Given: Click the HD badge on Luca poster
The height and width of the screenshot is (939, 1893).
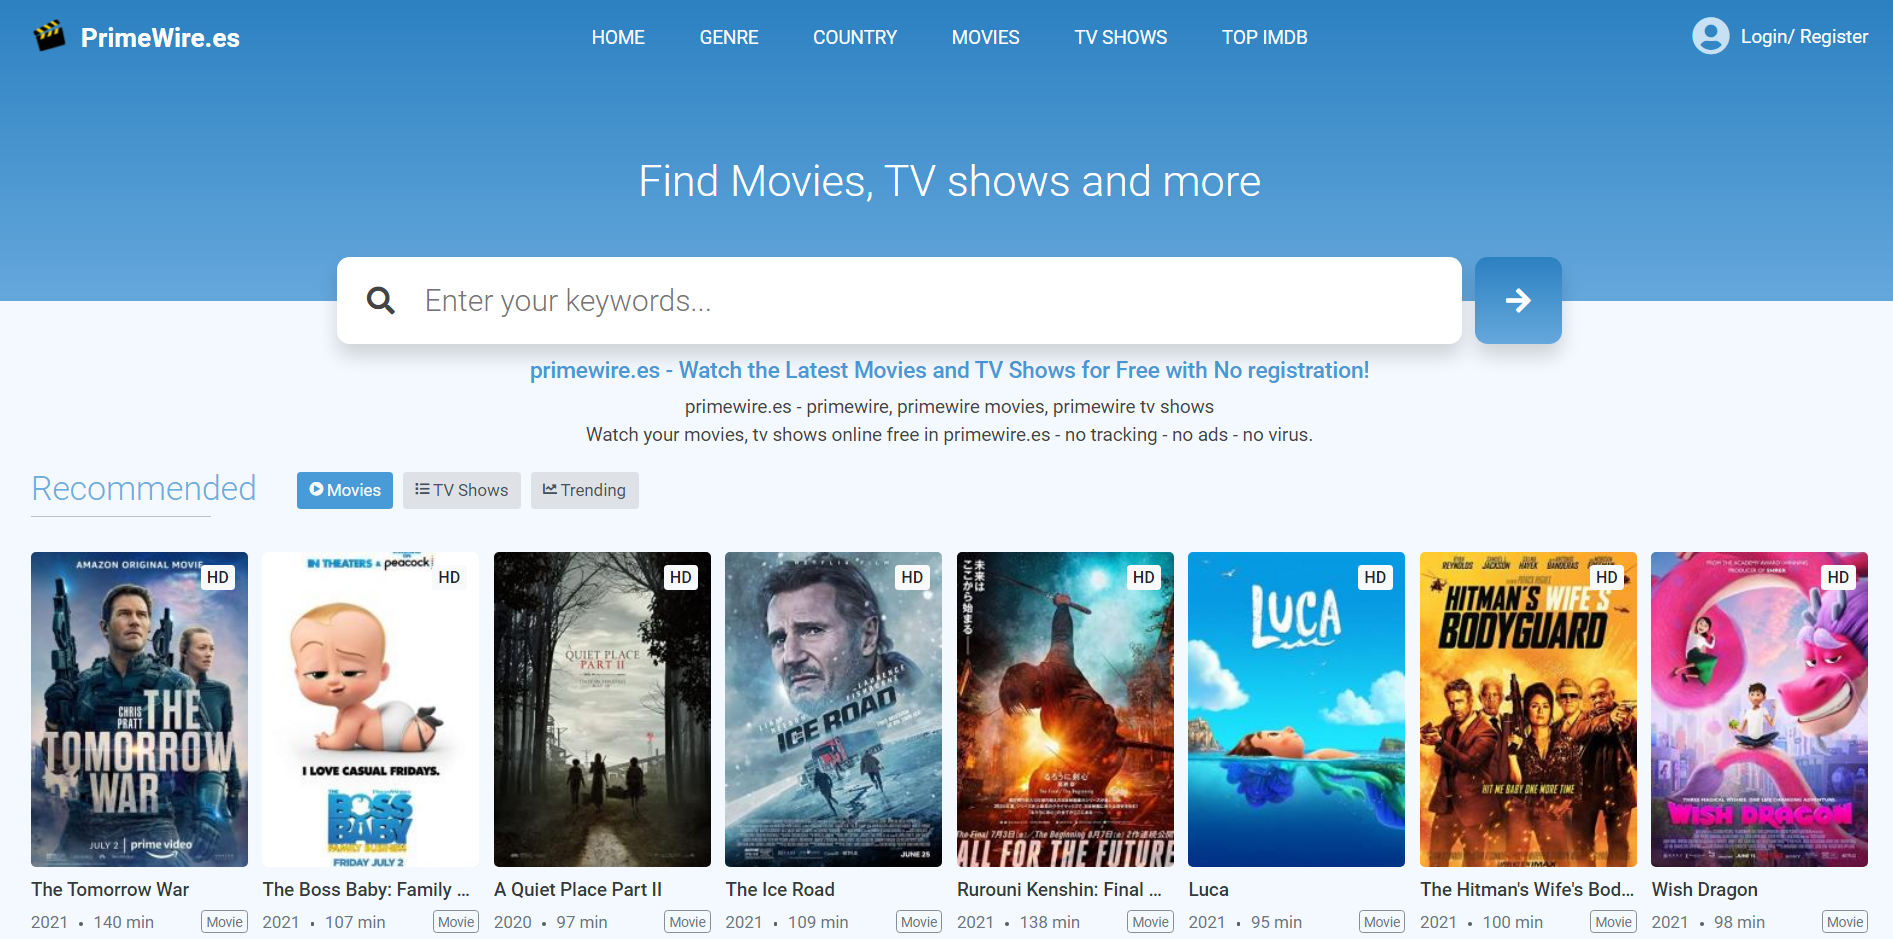Looking at the screenshot, I should (1375, 577).
